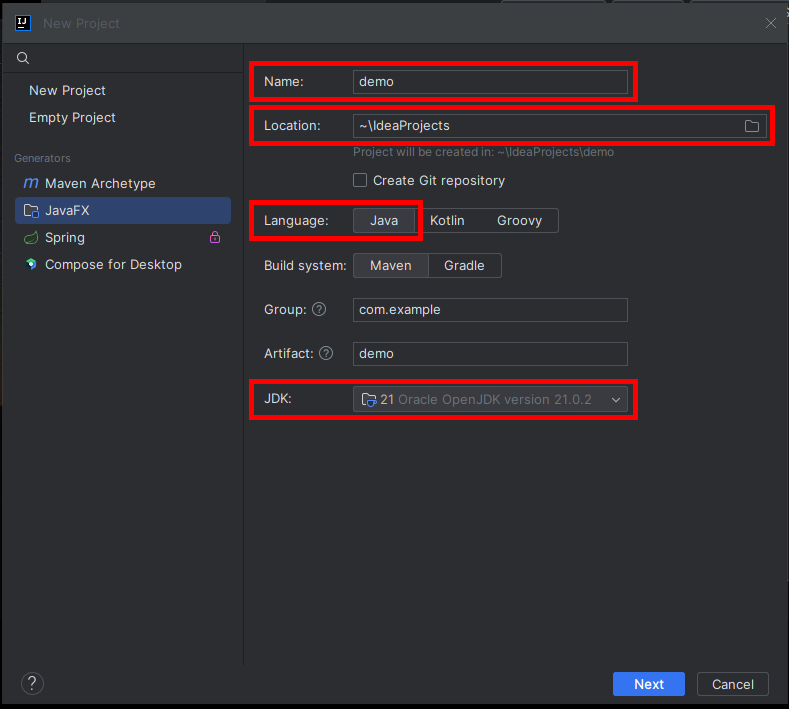Choose Maven build system
This screenshot has height=709, width=789.
(x=390, y=265)
